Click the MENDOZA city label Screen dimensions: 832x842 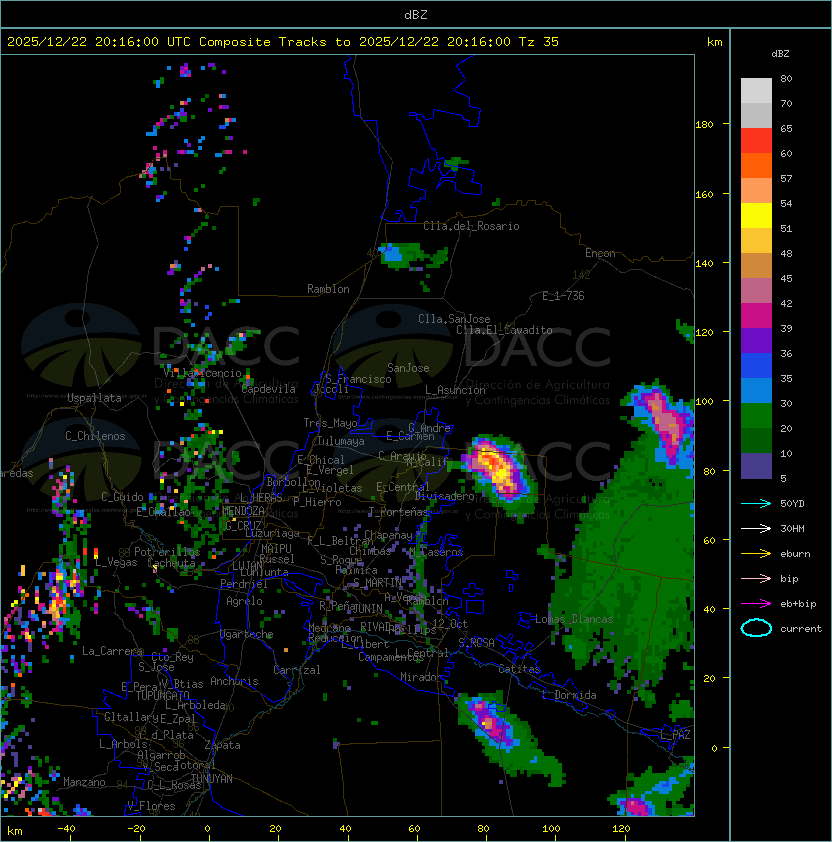coord(243,511)
